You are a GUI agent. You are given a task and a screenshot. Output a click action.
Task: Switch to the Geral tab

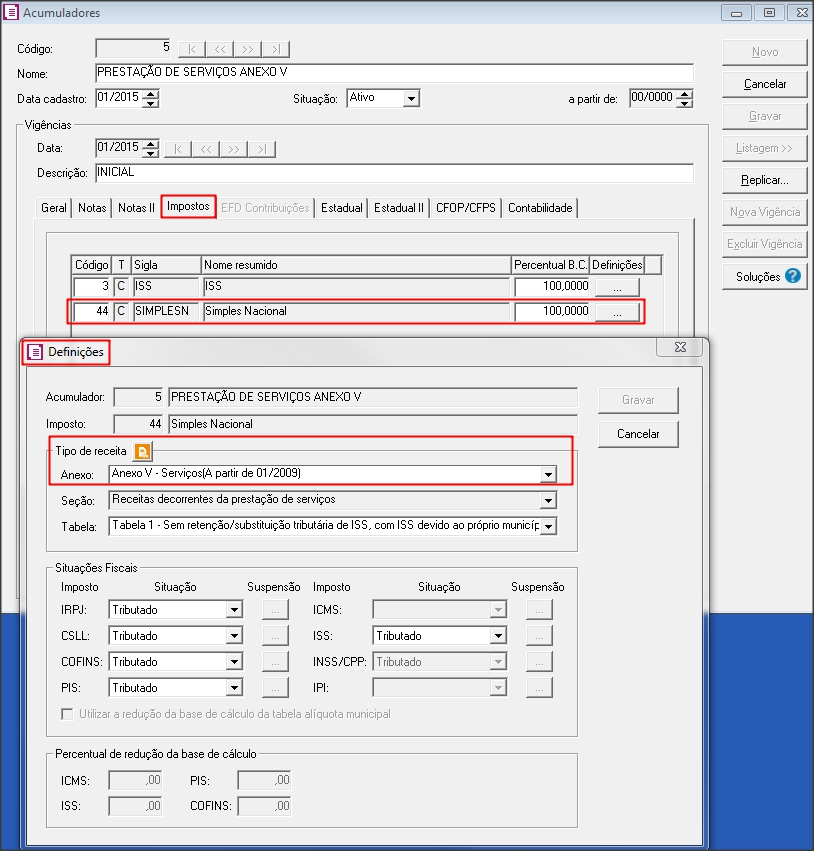pyautogui.click(x=54, y=208)
